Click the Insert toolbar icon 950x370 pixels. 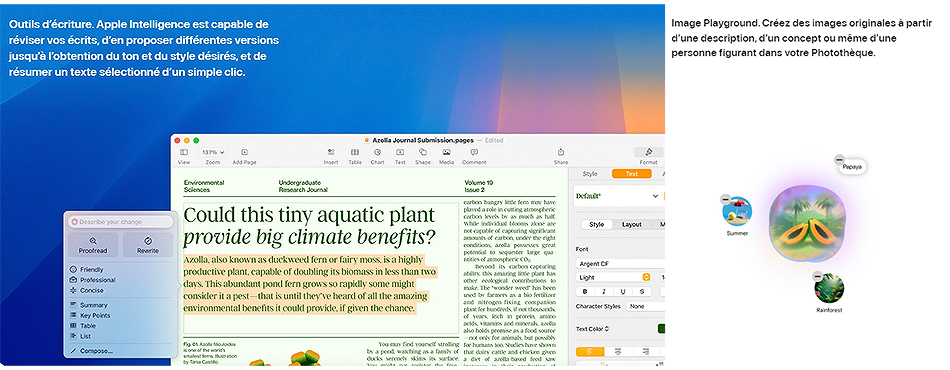click(x=331, y=152)
